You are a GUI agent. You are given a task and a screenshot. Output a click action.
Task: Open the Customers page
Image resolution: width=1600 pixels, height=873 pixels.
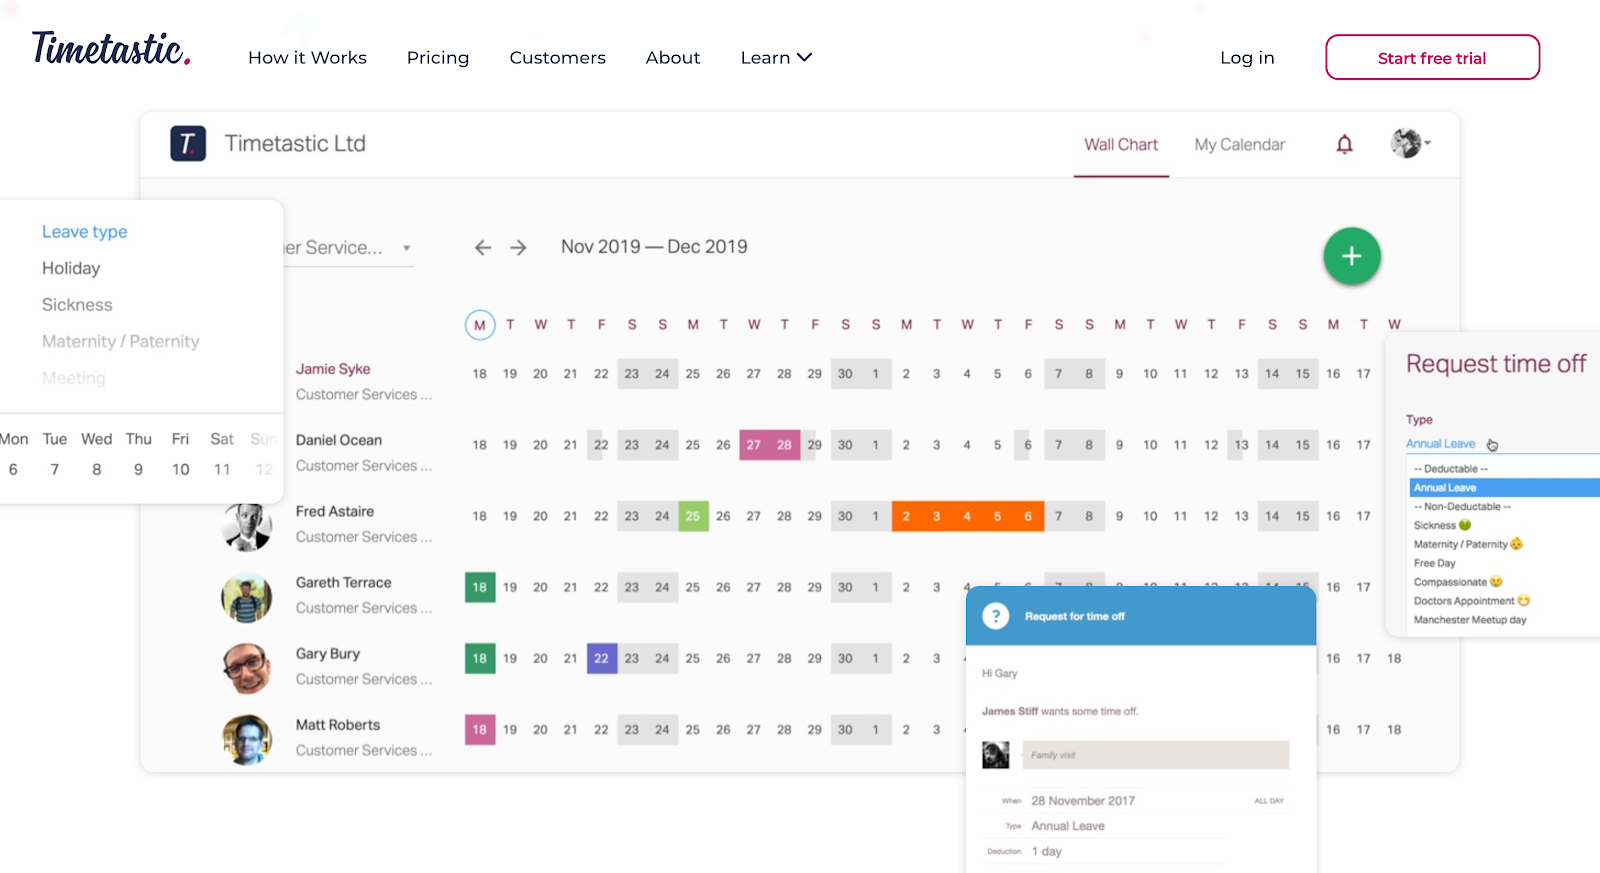coord(558,58)
